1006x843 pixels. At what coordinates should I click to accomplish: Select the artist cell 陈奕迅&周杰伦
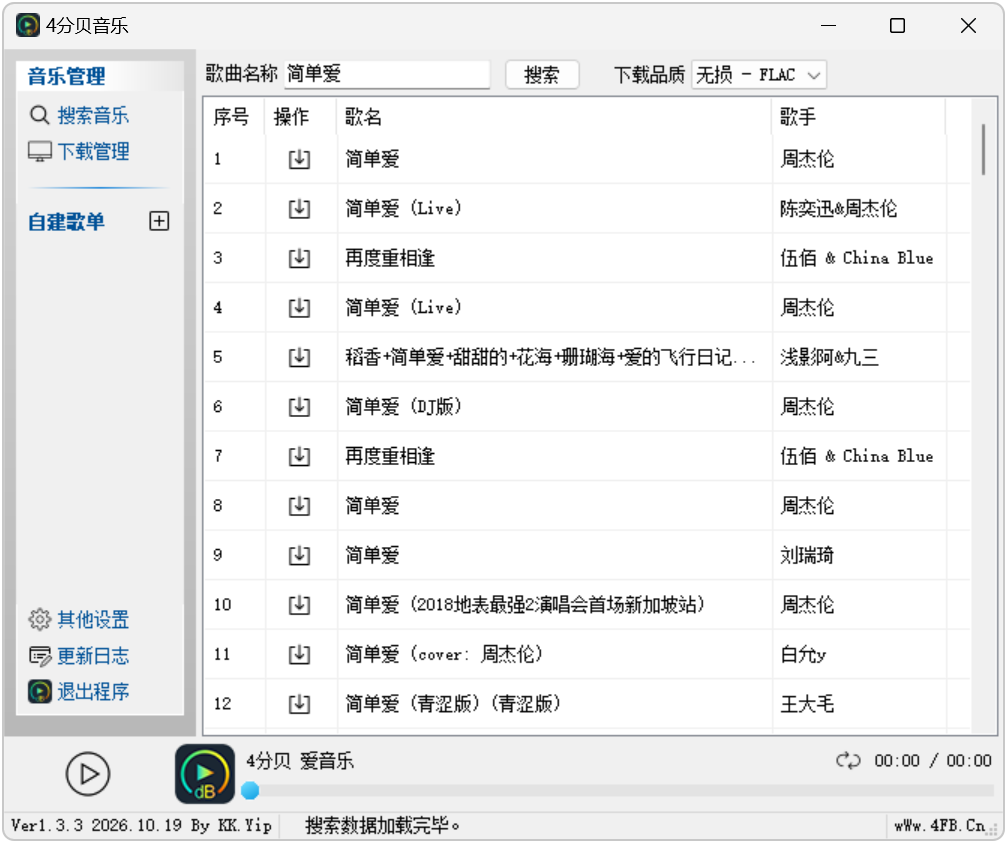click(x=839, y=209)
